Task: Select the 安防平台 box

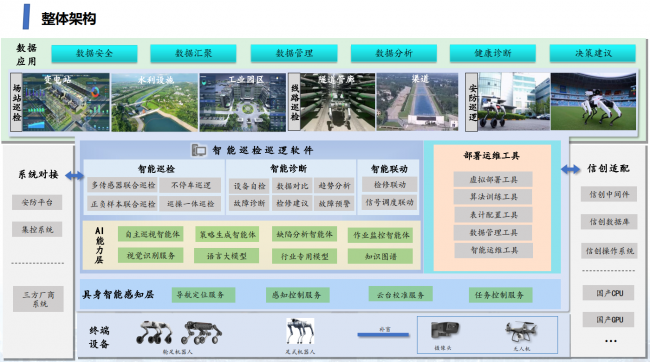Action: (37, 202)
